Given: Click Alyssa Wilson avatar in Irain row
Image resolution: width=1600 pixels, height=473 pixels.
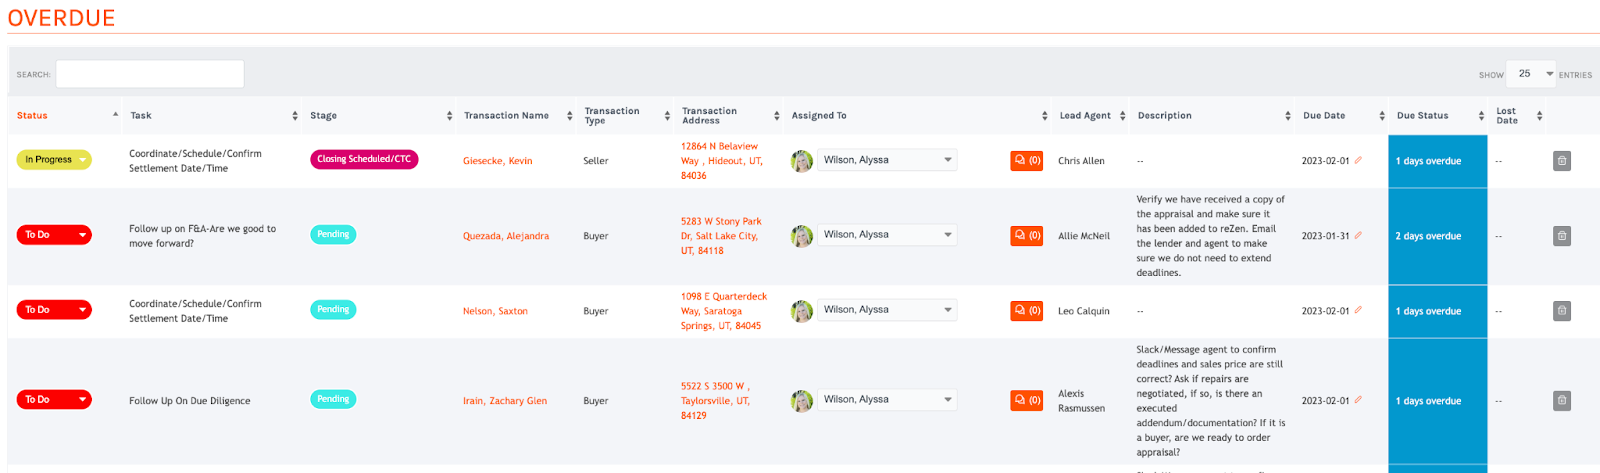Looking at the screenshot, I should coord(802,401).
